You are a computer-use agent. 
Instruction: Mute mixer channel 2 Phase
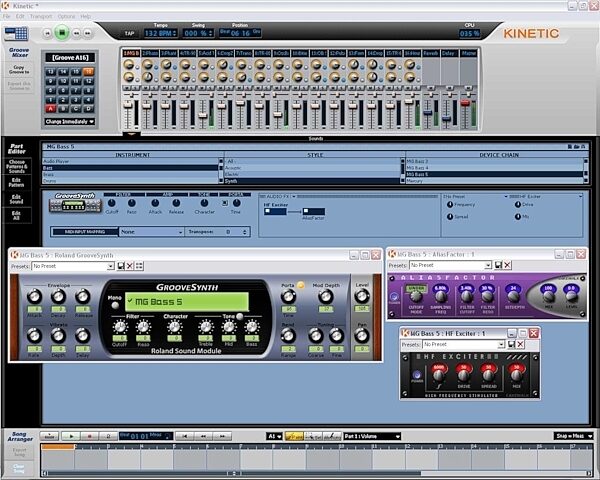[x=145, y=88]
